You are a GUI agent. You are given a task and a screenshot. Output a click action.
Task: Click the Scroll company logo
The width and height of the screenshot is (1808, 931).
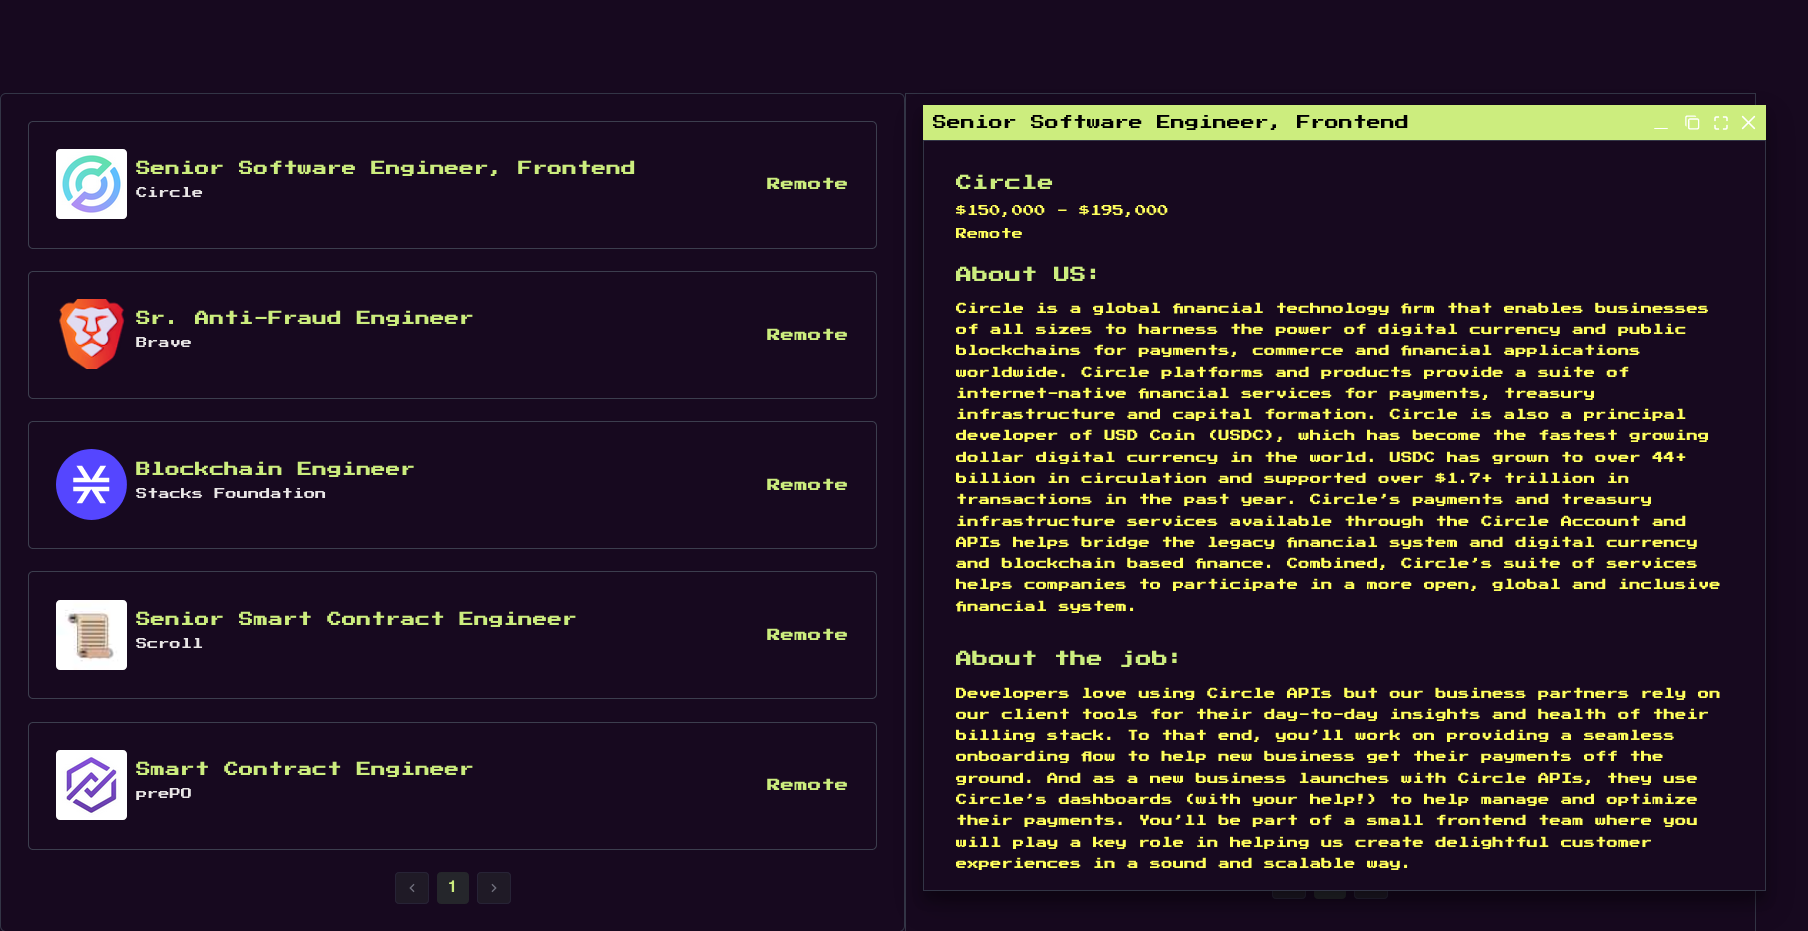91,635
